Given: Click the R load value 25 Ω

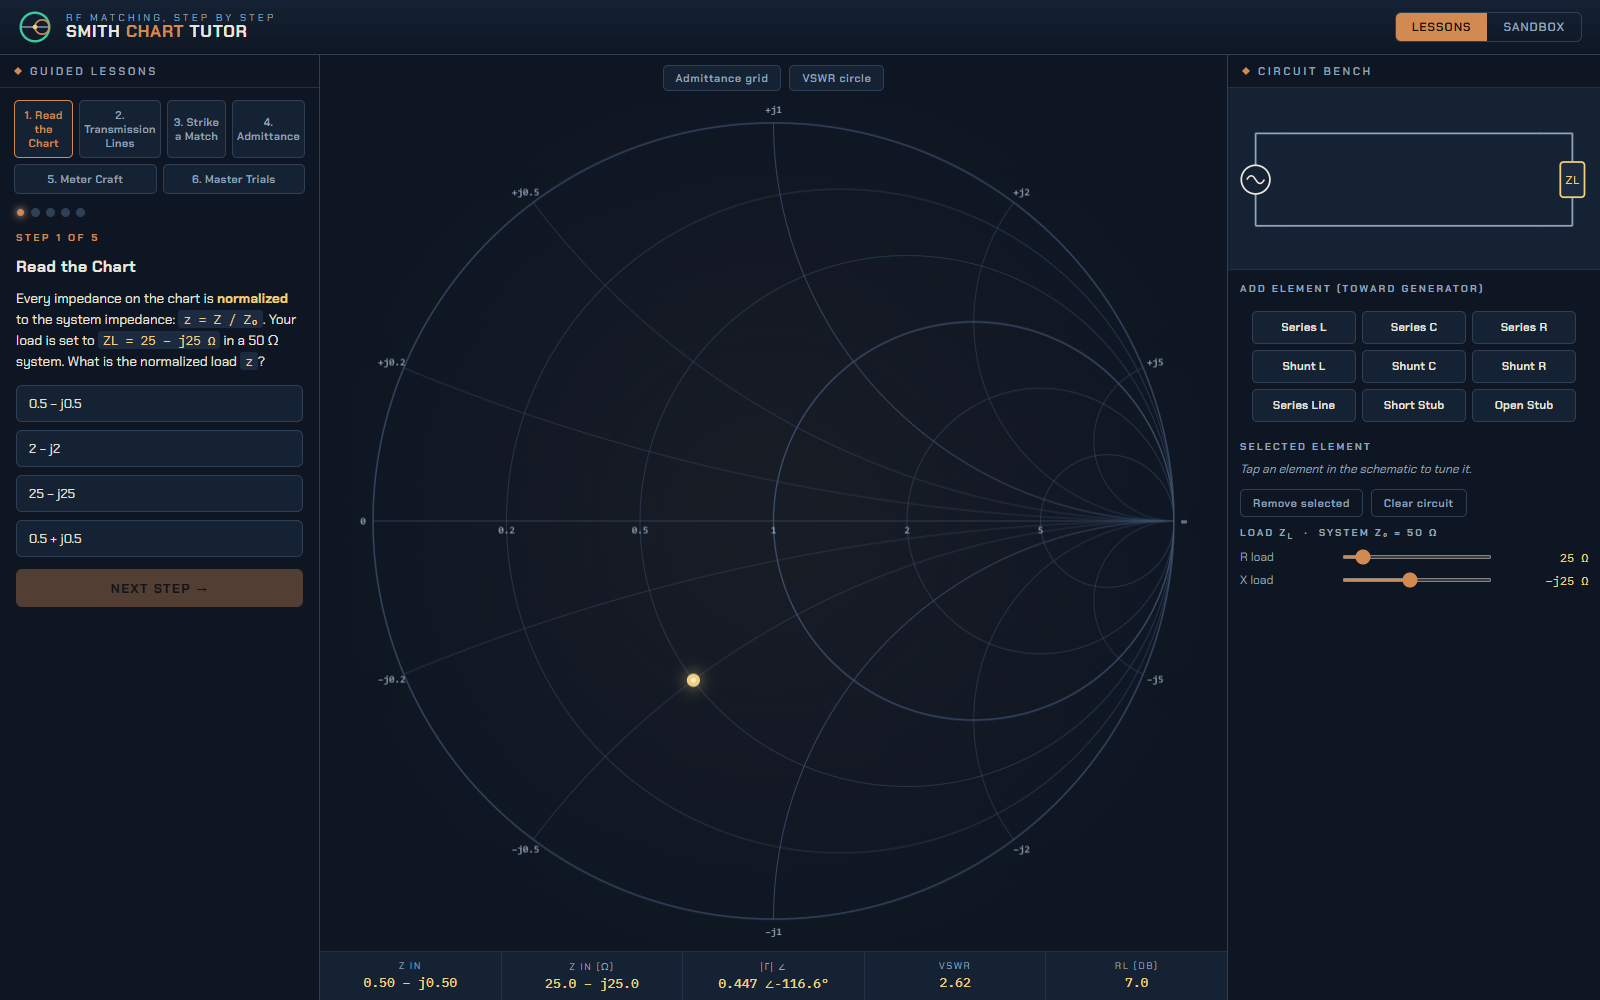Looking at the screenshot, I should click(x=1574, y=558).
